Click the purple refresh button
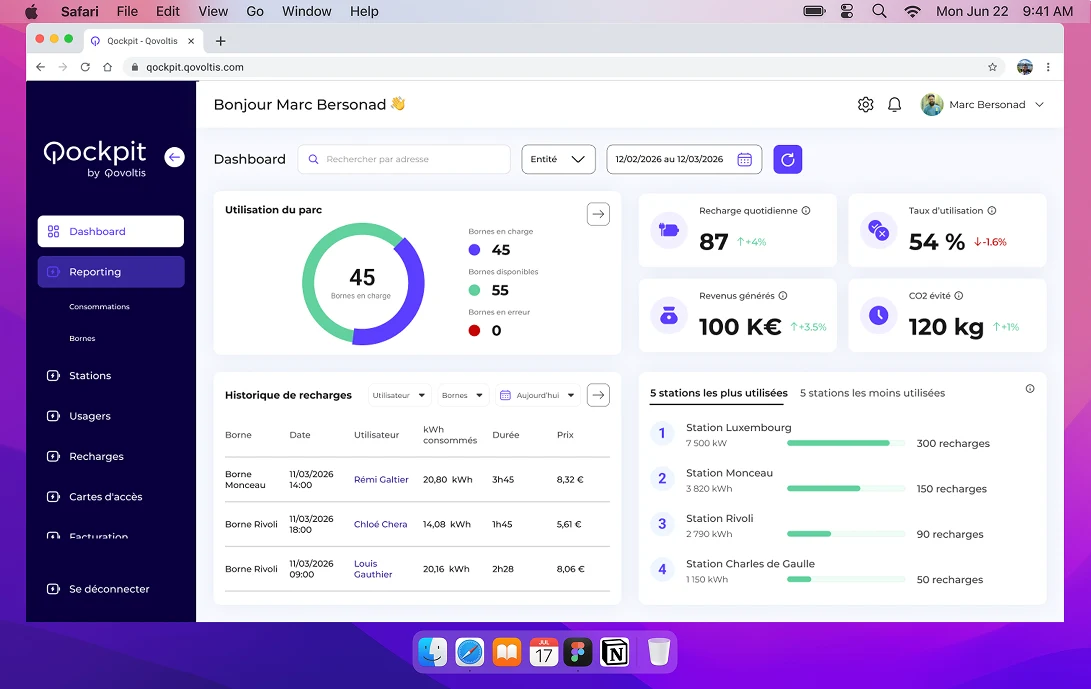Viewport: 1091px width, 689px height. (788, 159)
